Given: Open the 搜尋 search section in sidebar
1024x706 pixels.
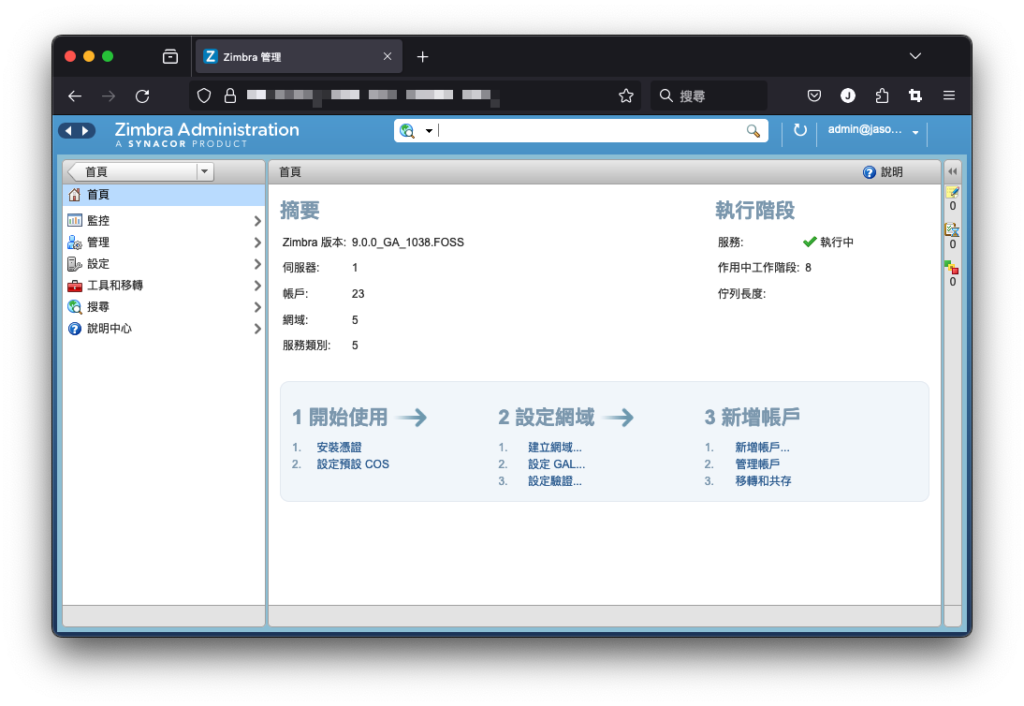Looking at the screenshot, I should pyautogui.click(x=98, y=307).
